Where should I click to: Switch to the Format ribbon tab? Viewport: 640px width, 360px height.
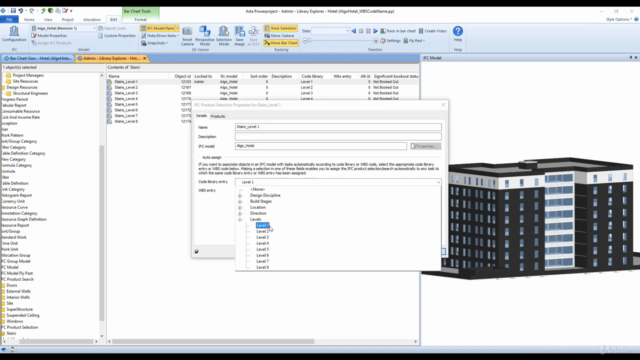(140, 20)
